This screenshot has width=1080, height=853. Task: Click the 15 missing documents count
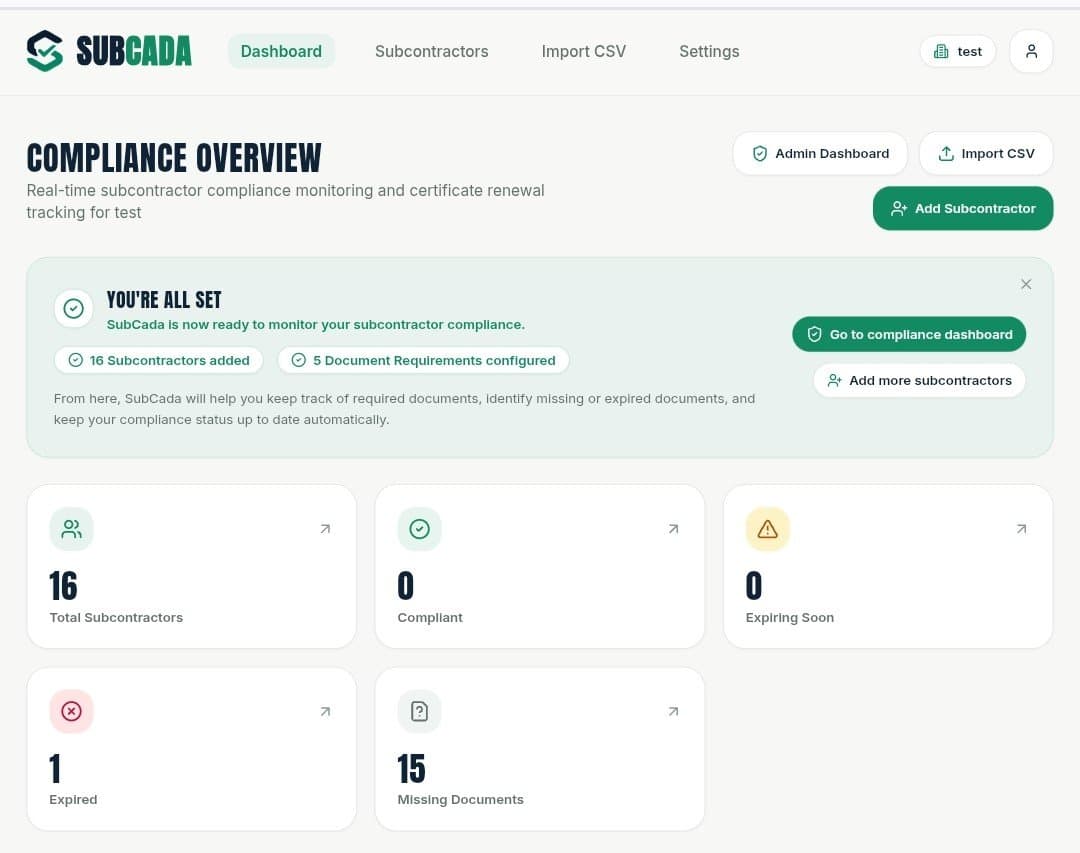(411, 768)
